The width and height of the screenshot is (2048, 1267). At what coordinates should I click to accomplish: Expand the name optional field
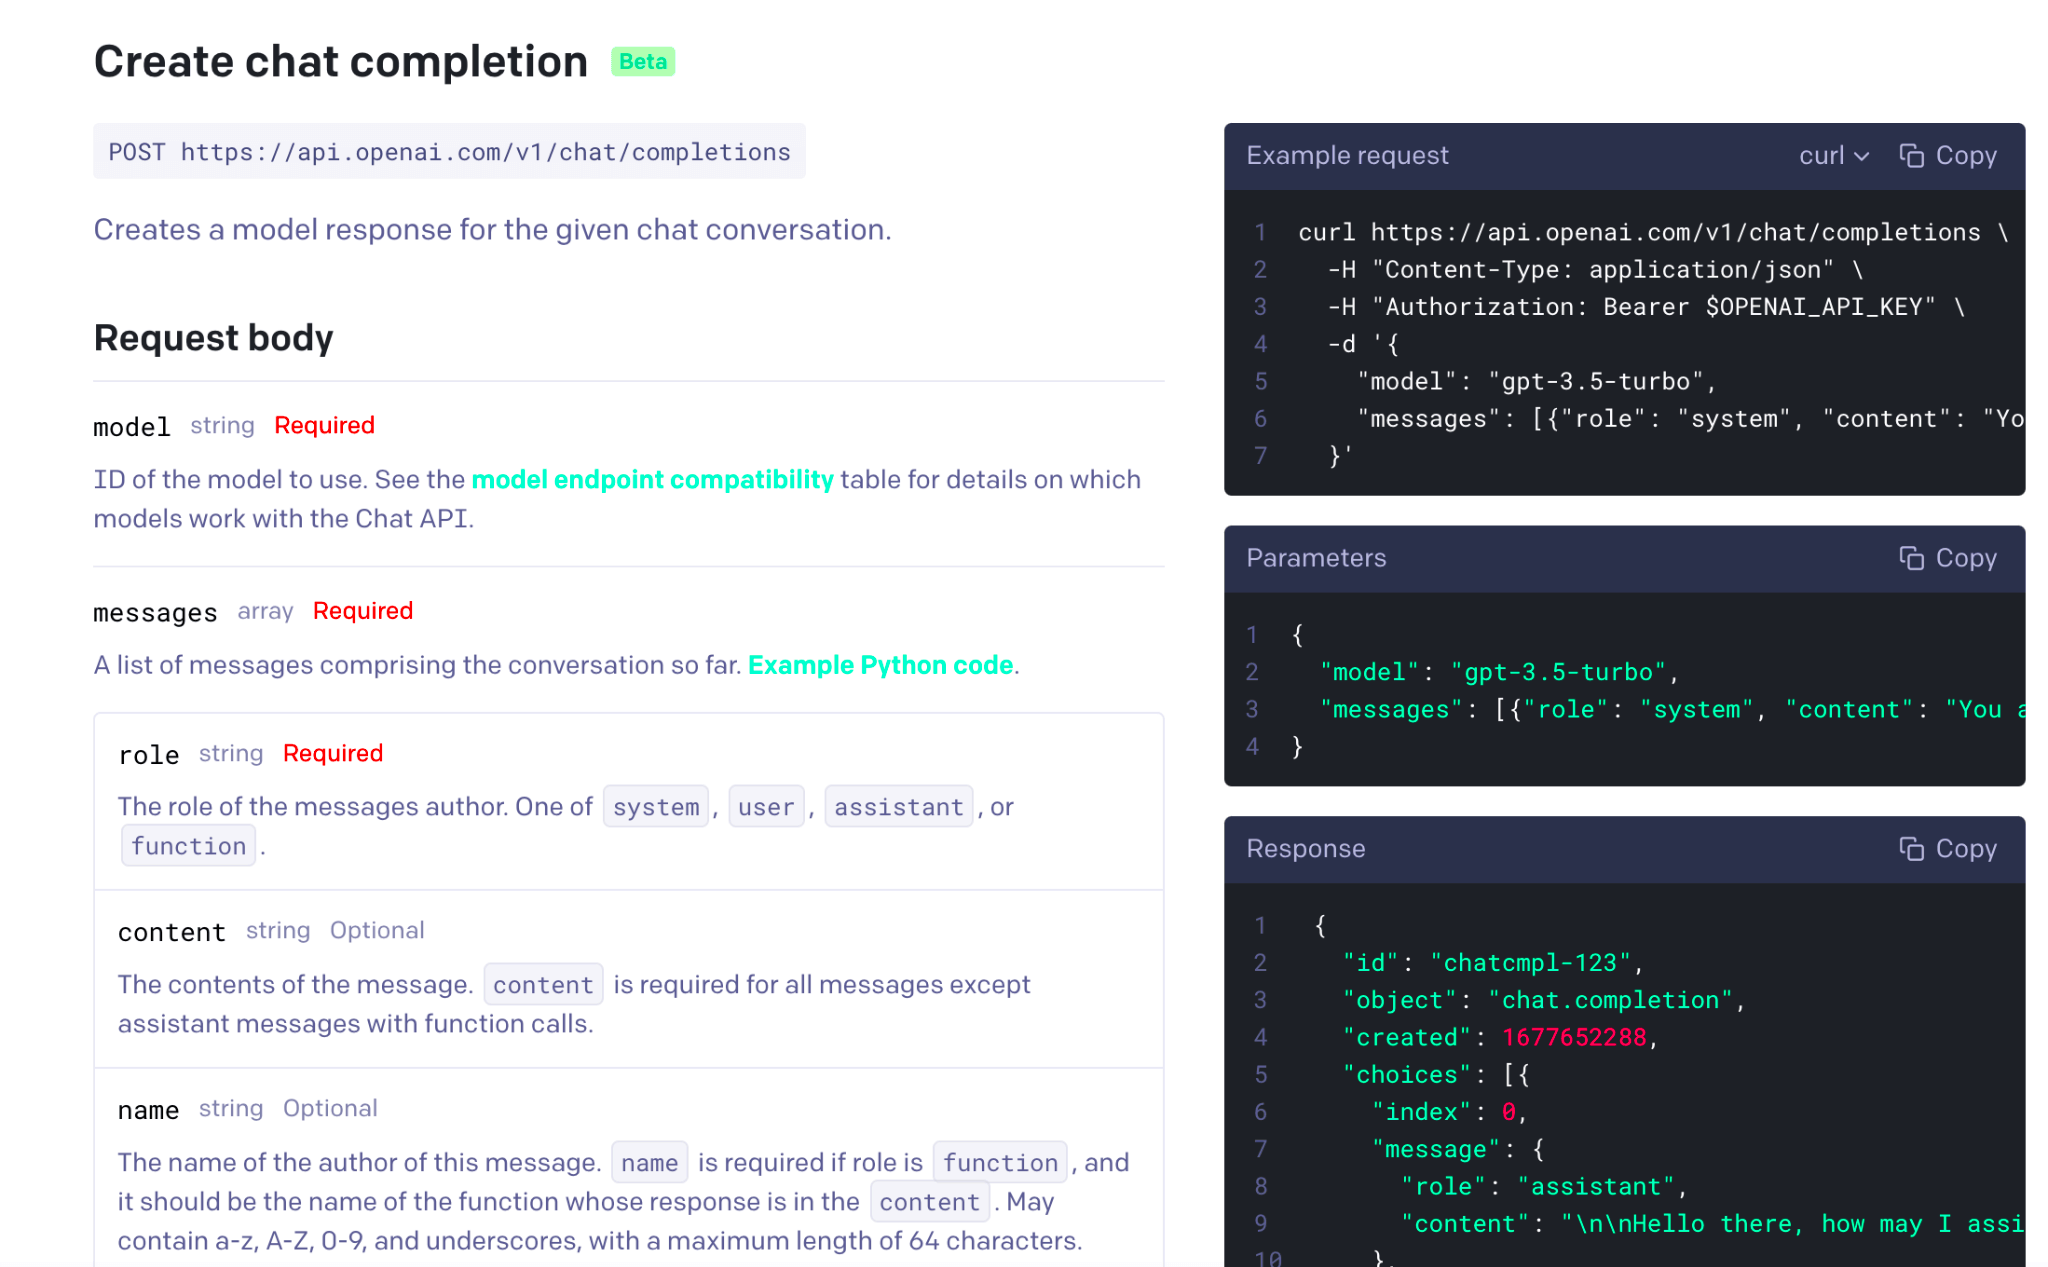pyautogui.click(x=148, y=1108)
